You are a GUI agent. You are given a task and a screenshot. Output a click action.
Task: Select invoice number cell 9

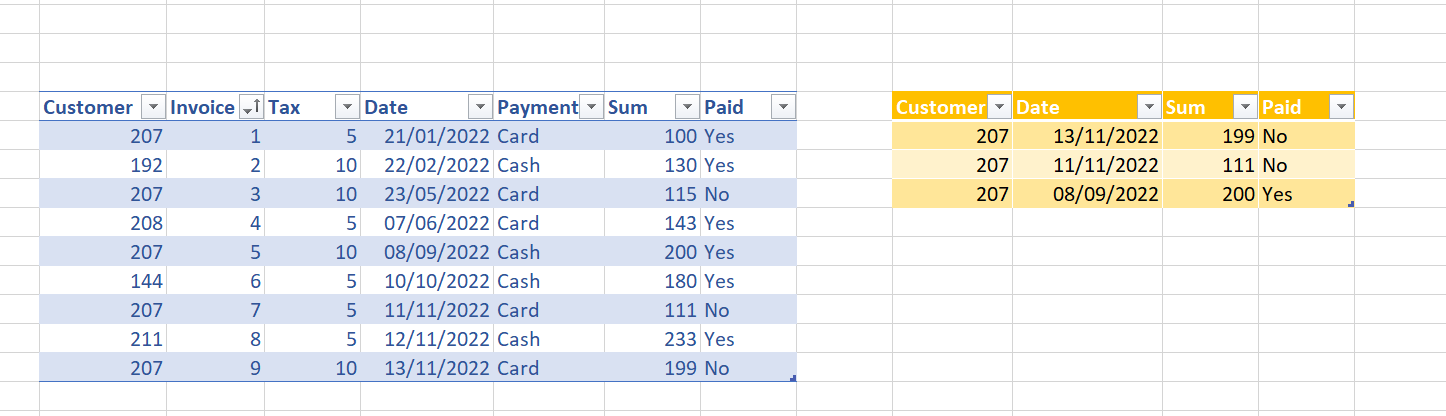click(216, 368)
